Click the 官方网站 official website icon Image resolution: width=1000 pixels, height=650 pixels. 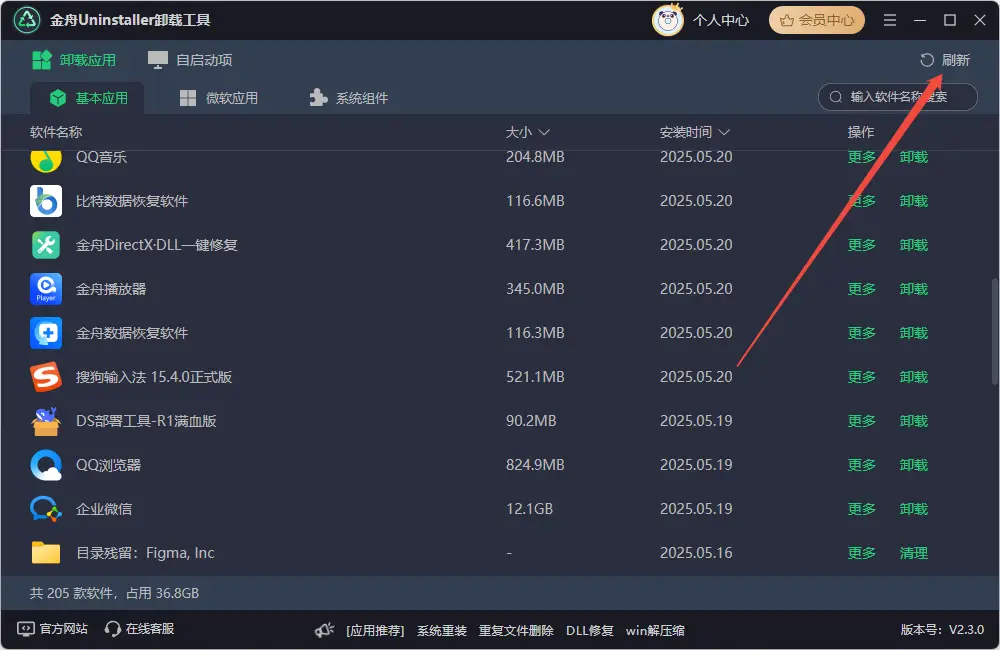coord(24,629)
